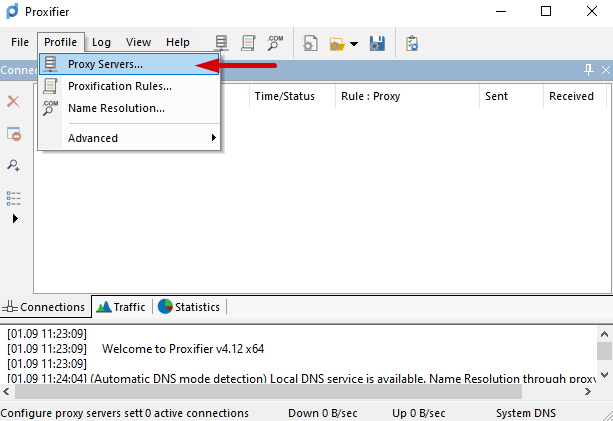The height and width of the screenshot is (421, 613).
Task: Click the window with red circle sidebar icon
Action: pos(14,134)
